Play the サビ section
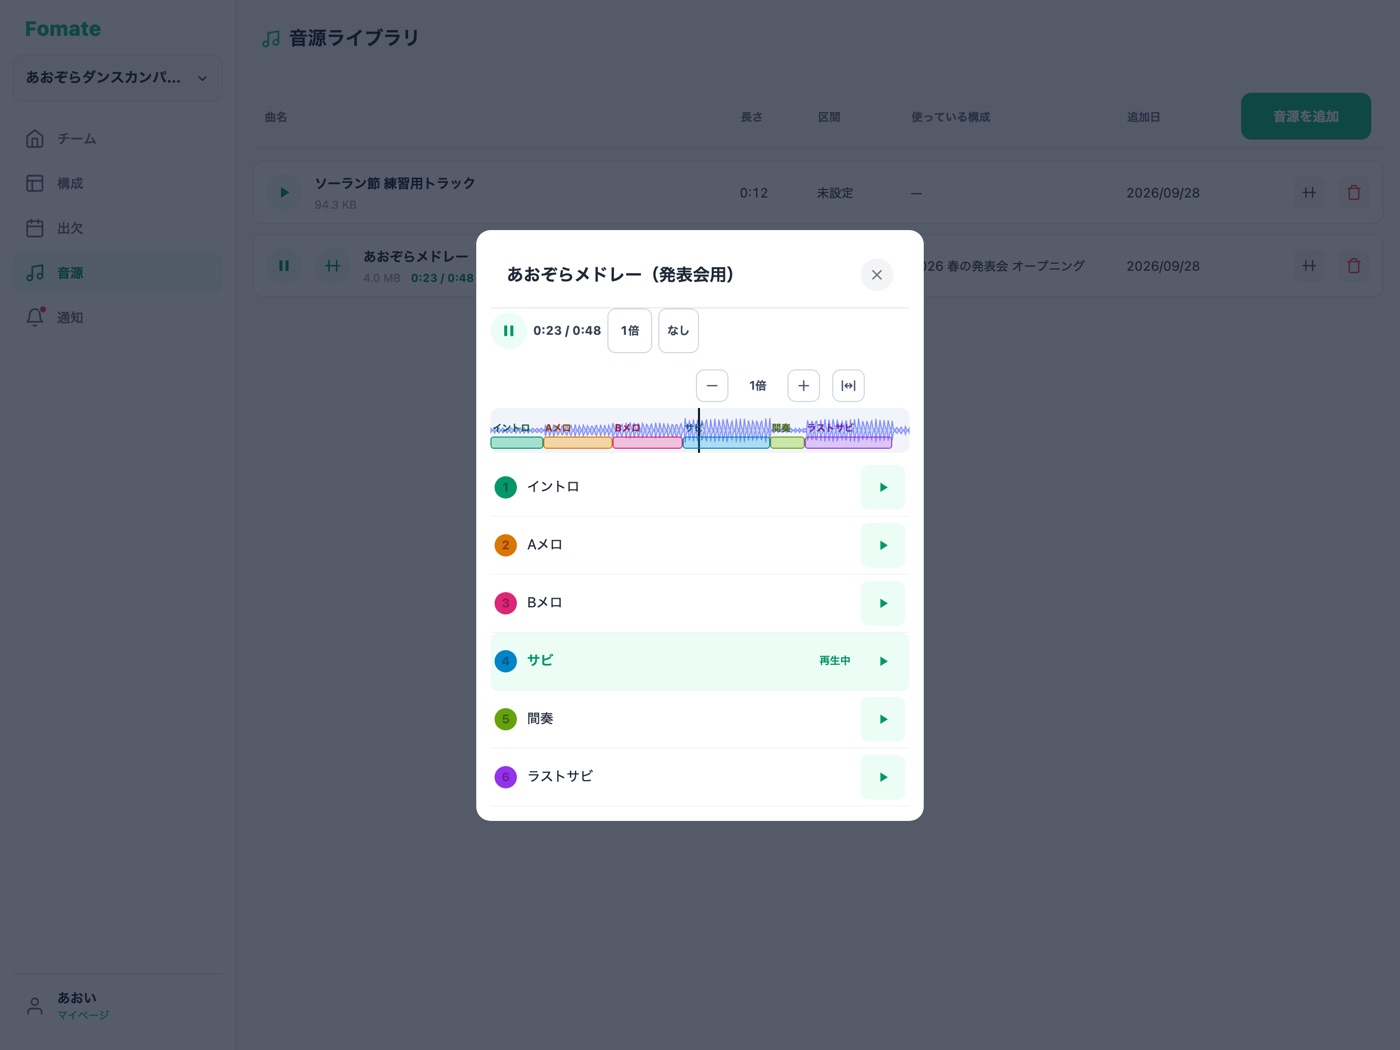This screenshot has width=1400, height=1050. coord(883,662)
